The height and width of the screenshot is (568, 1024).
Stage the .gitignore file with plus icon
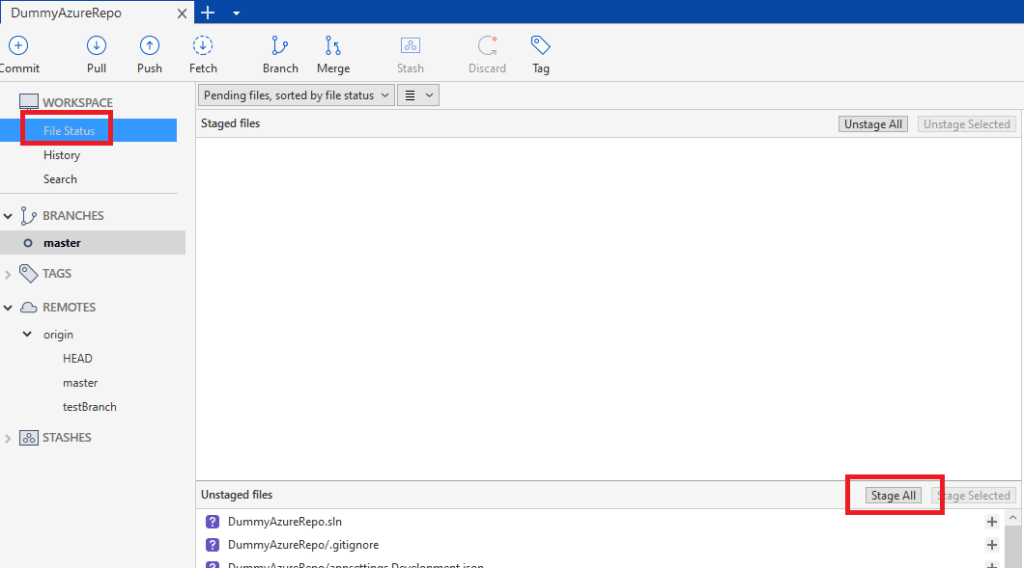click(x=992, y=545)
